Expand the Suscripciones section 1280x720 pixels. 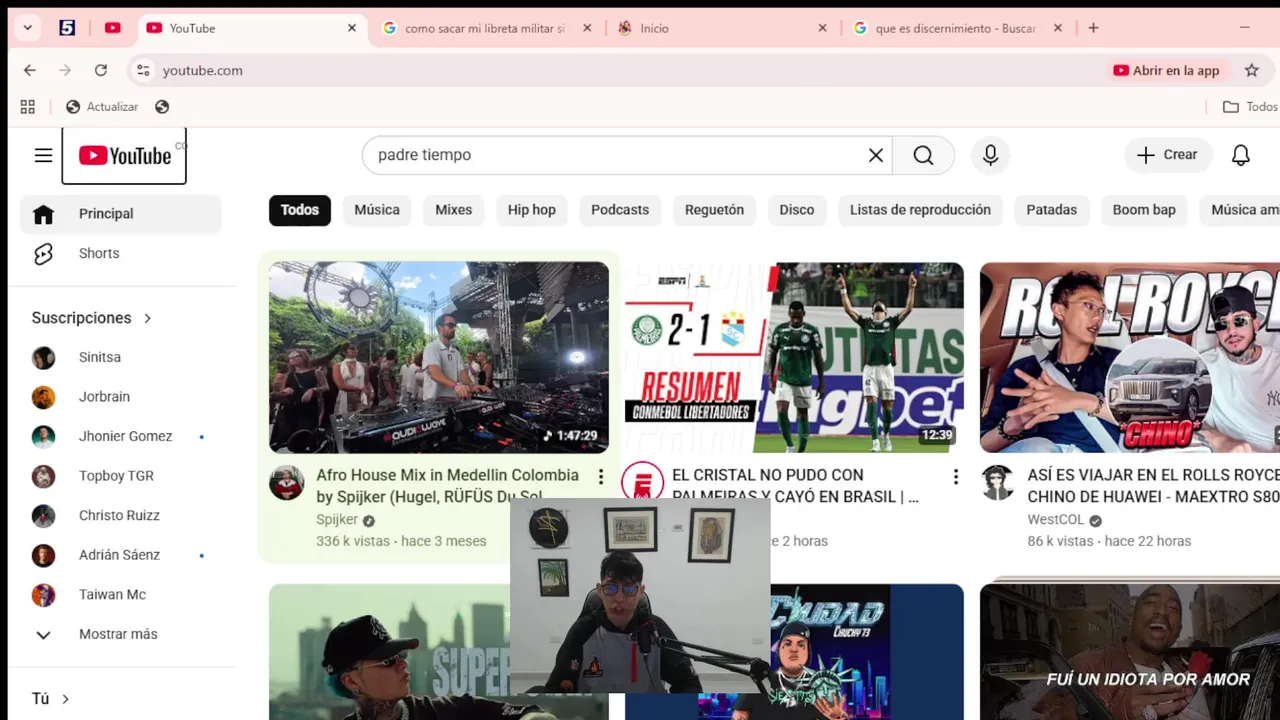coord(92,318)
